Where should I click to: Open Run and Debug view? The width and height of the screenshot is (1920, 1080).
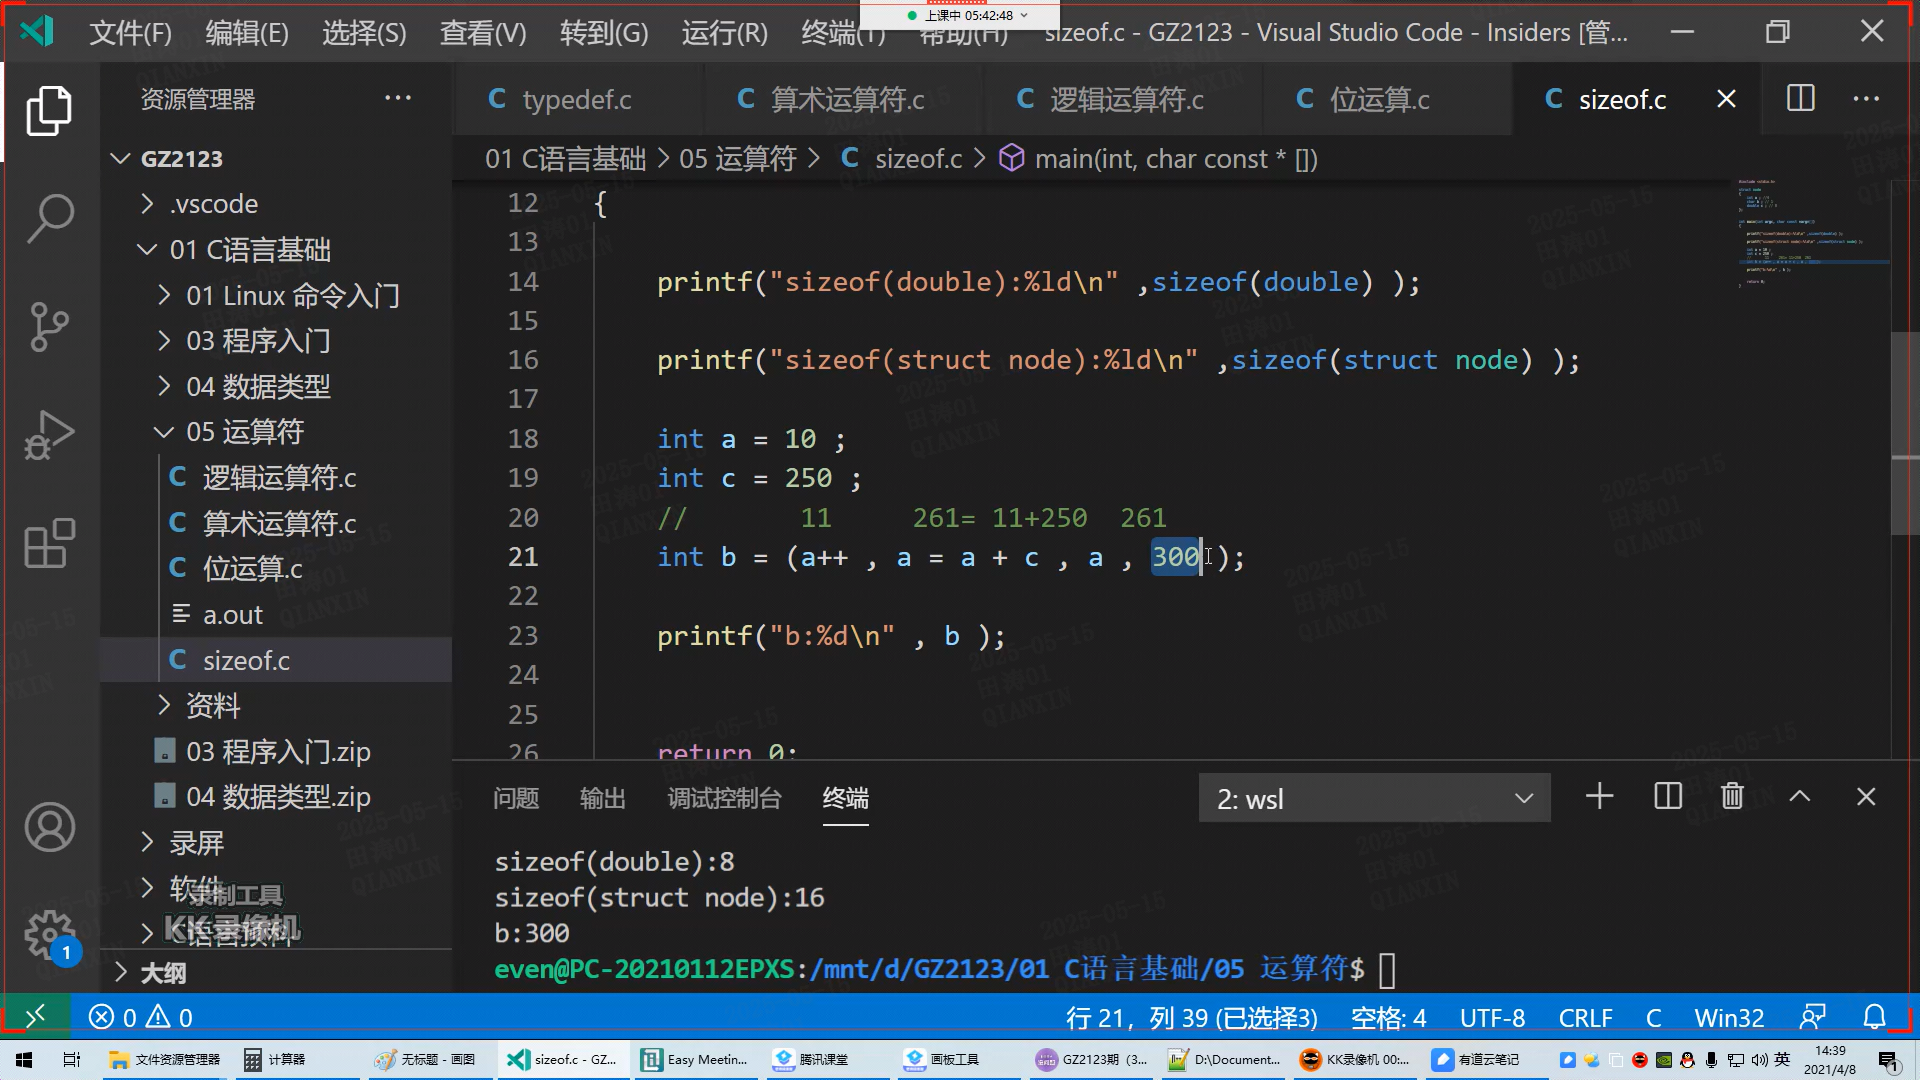point(49,435)
